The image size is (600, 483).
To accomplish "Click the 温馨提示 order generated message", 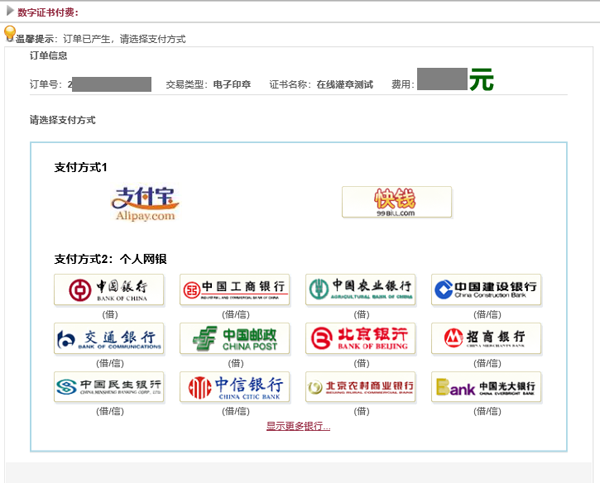I will pos(101,39).
